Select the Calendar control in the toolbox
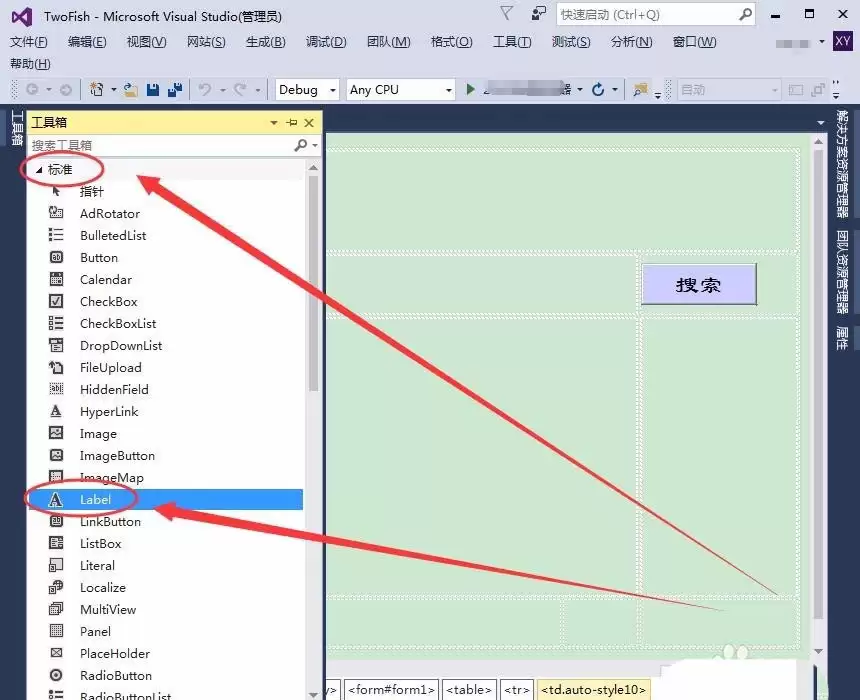Viewport: 860px width, 700px height. point(106,279)
